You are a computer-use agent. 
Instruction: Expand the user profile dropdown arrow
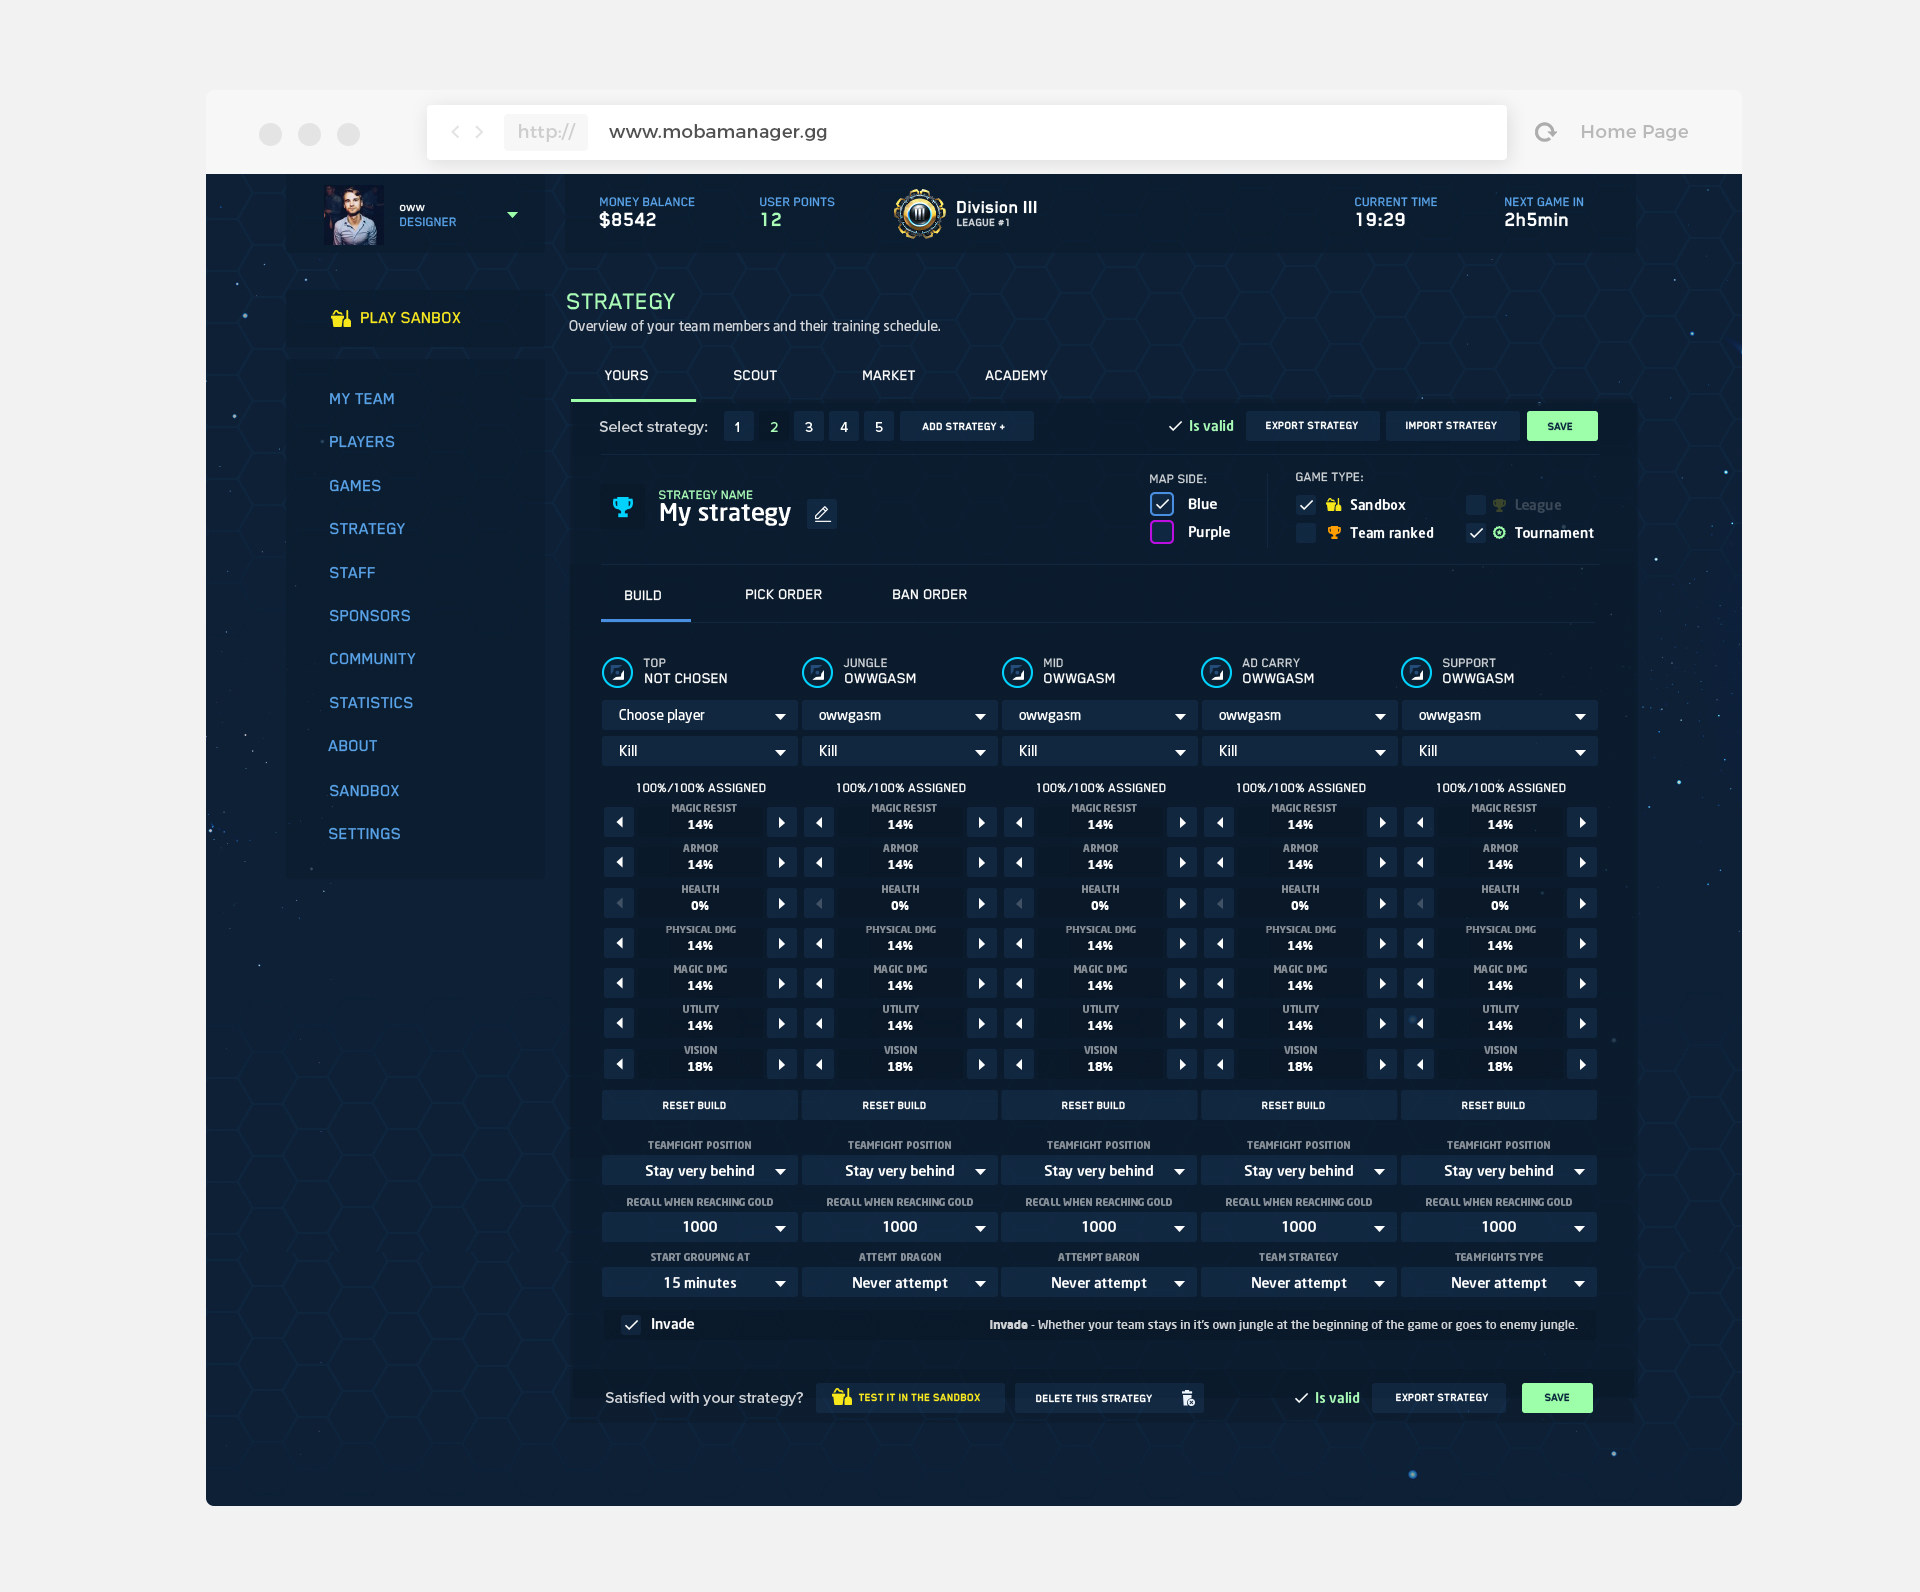click(x=512, y=215)
